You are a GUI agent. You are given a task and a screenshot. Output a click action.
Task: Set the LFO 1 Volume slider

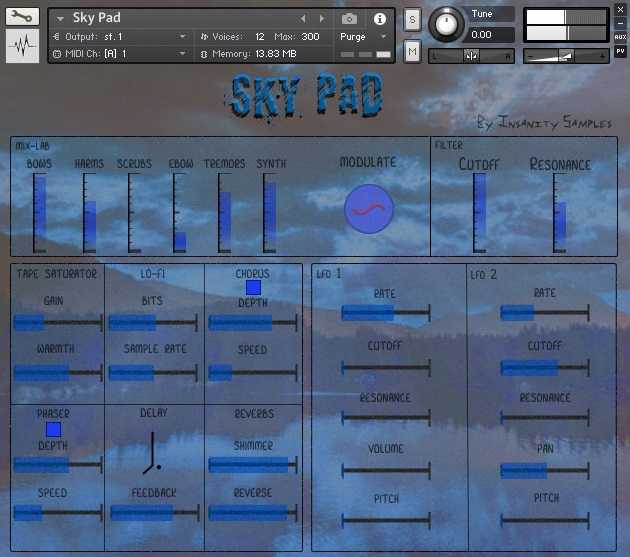tap(386, 470)
